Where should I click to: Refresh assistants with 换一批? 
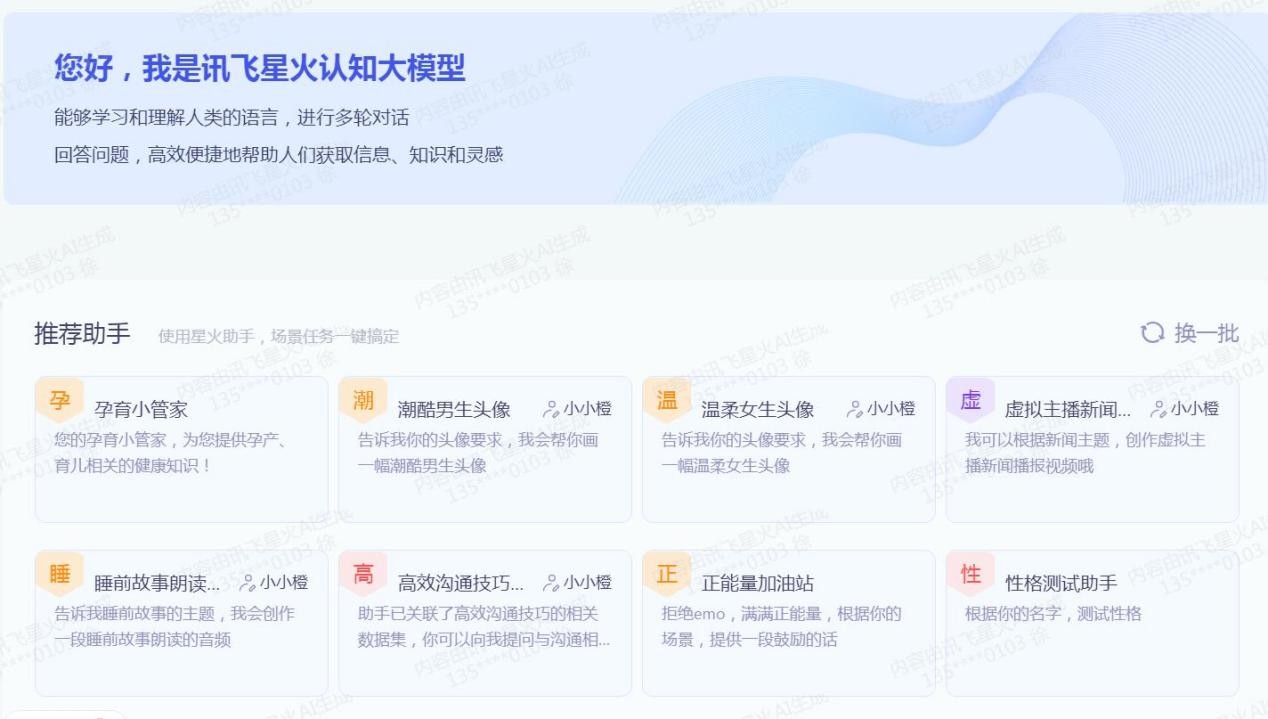pyautogui.click(x=1190, y=333)
